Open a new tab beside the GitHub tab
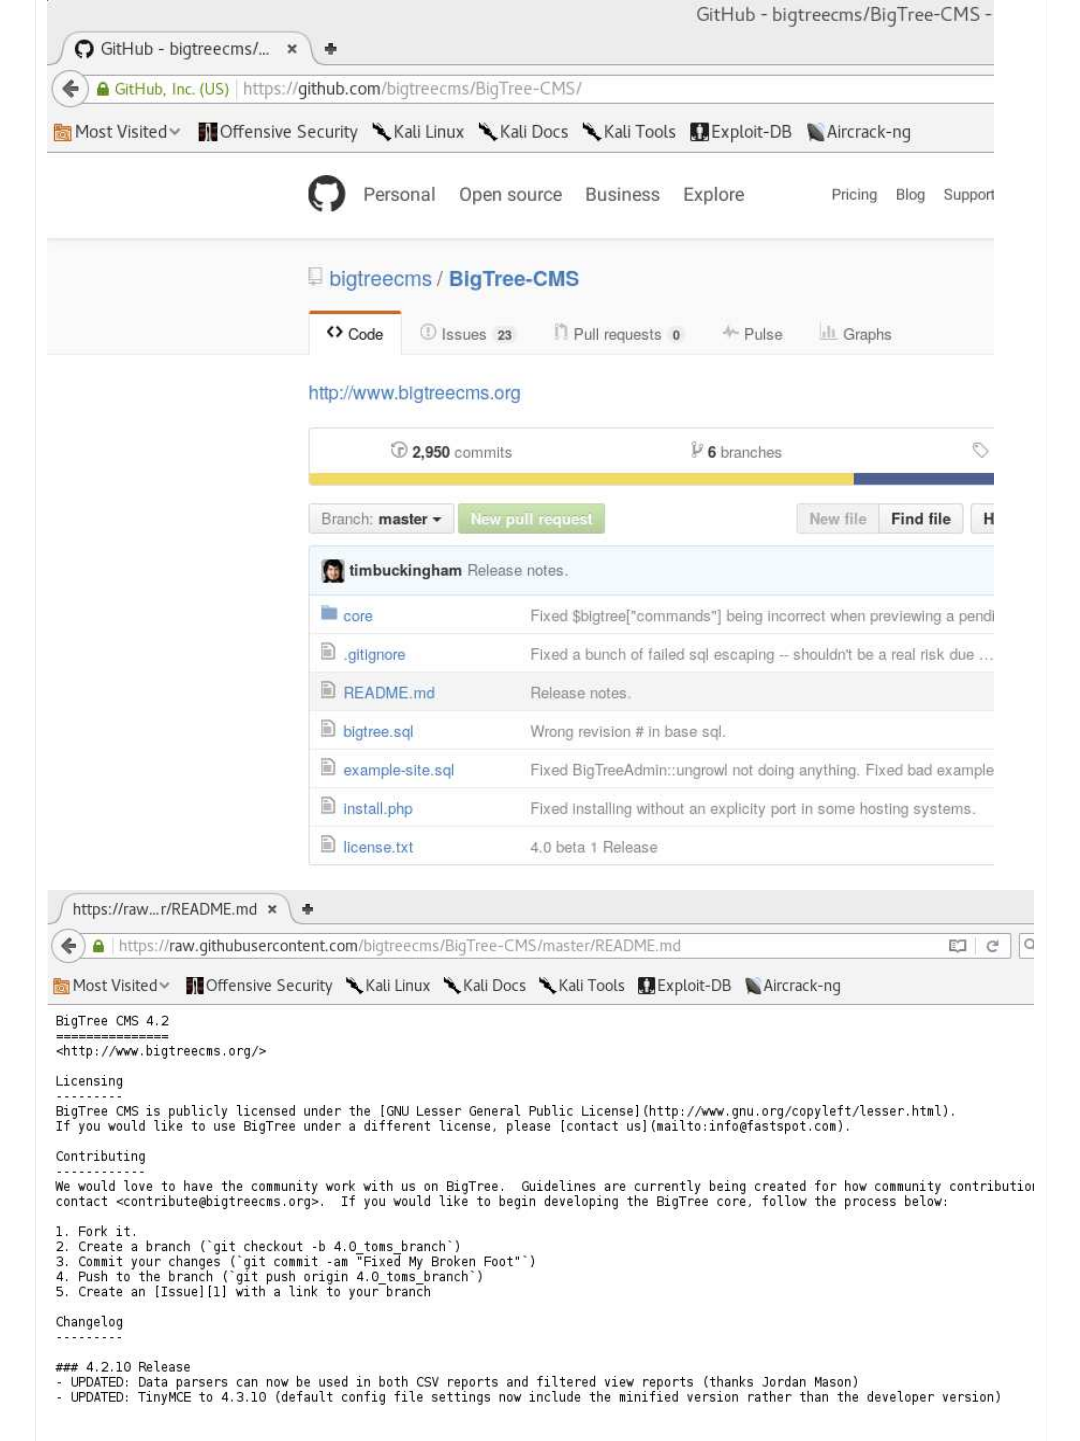 [x=331, y=48]
